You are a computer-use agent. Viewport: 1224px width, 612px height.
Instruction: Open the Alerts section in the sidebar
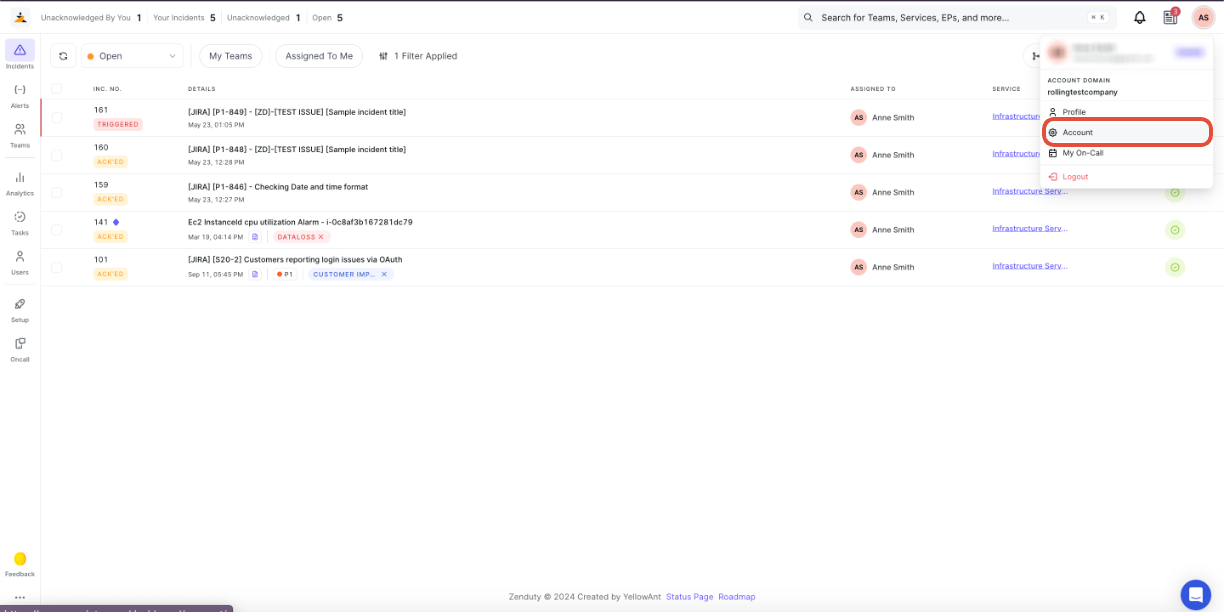(20, 95)
